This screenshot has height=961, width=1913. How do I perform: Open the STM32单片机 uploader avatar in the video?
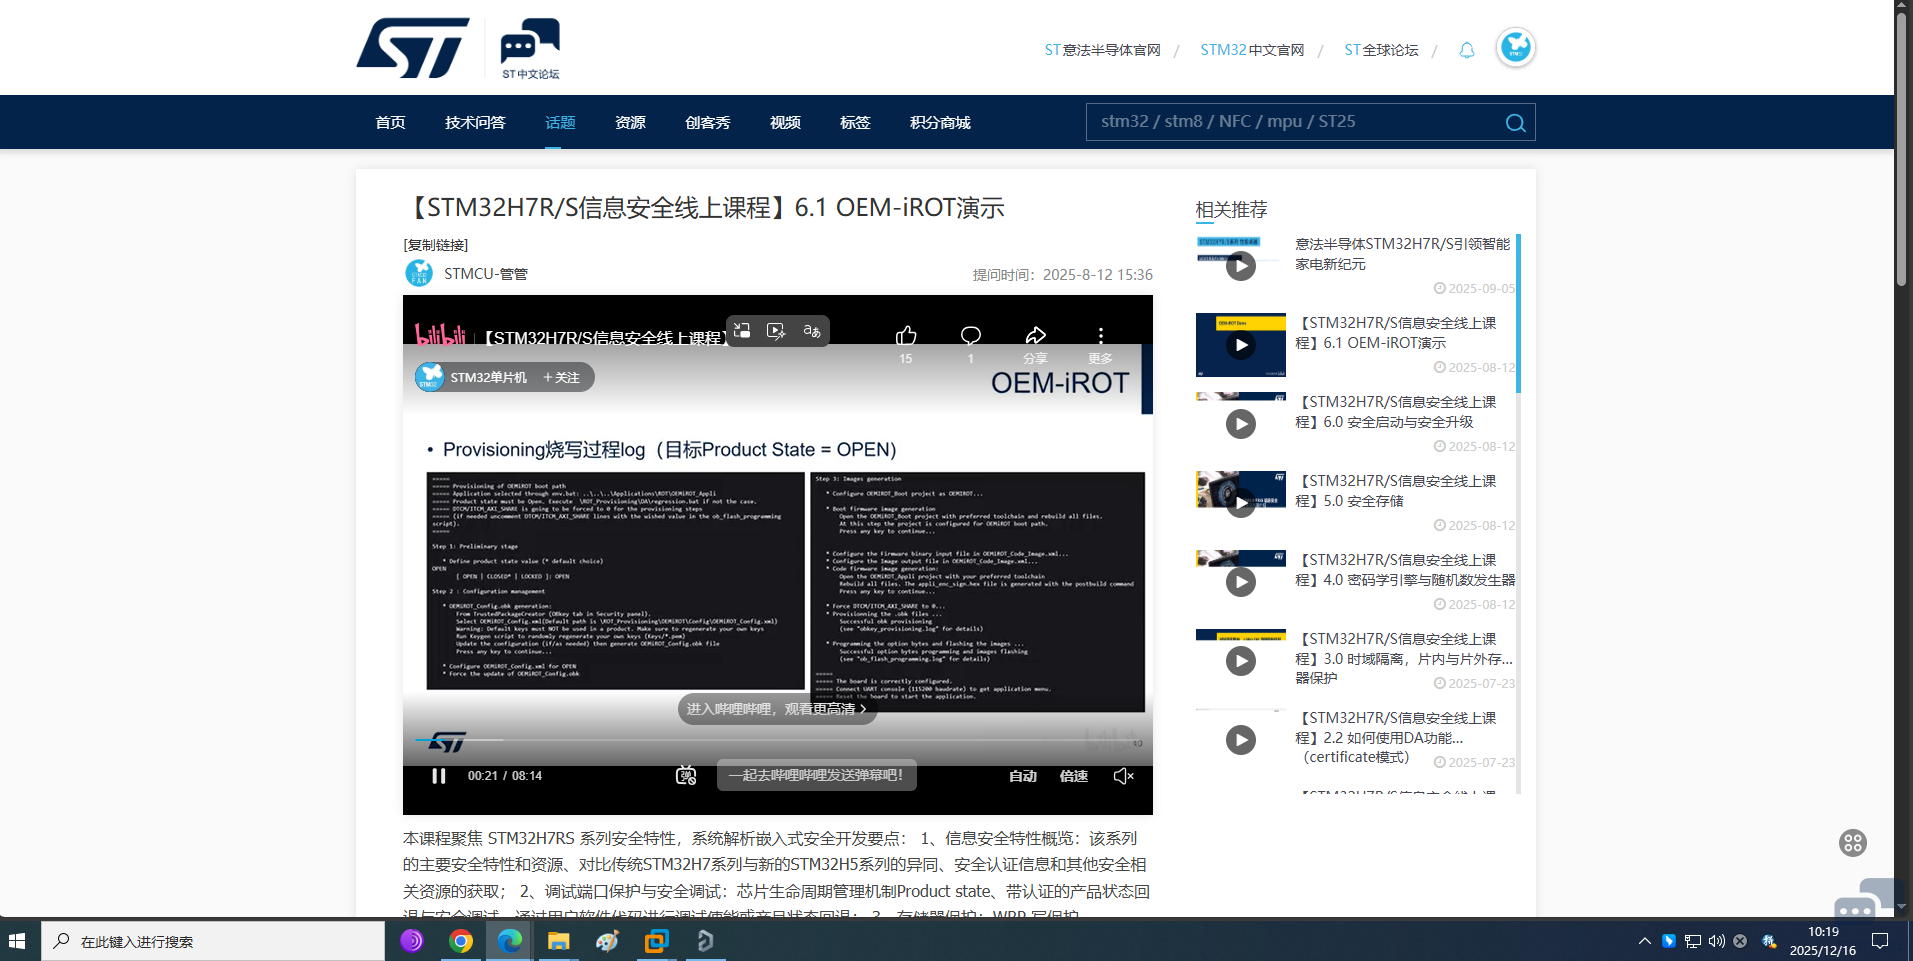[x=430, y=377]
